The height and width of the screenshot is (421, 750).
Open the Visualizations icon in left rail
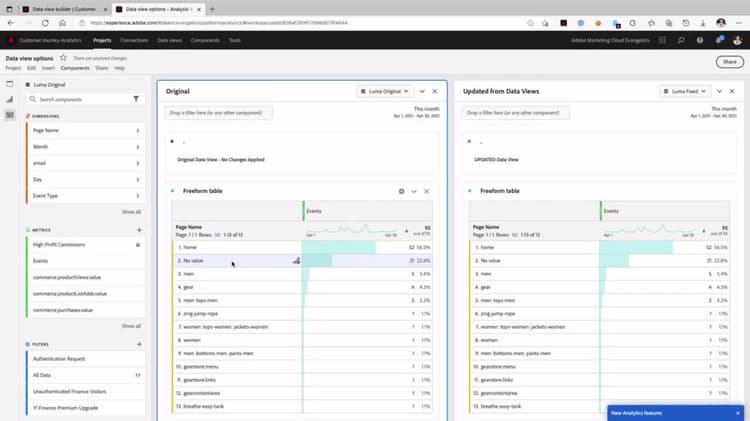[x=10, y=100]
